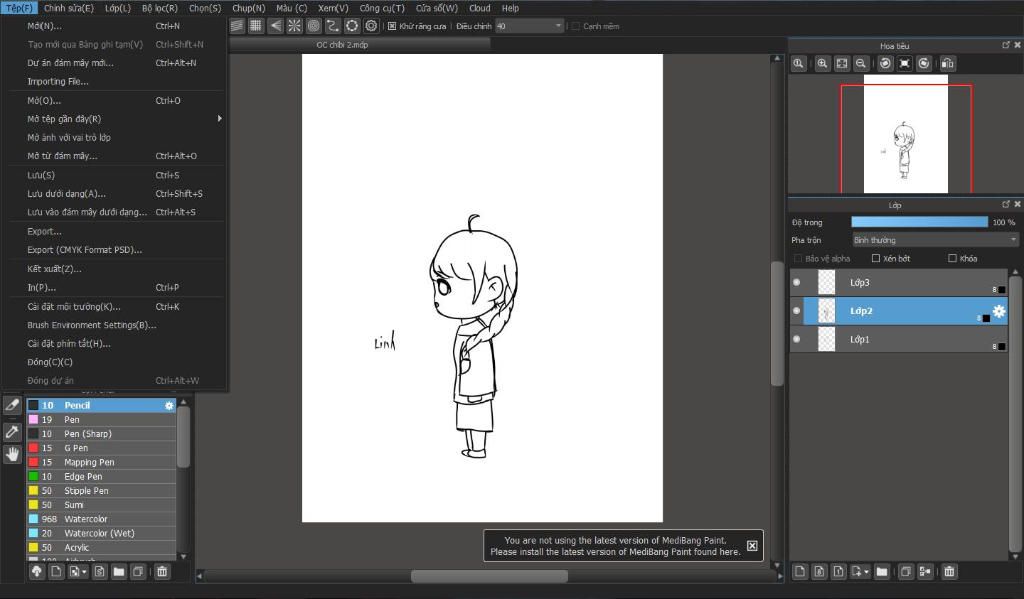Choose Export... from the file menu
1024x599 pixels.
pos(116,231)
